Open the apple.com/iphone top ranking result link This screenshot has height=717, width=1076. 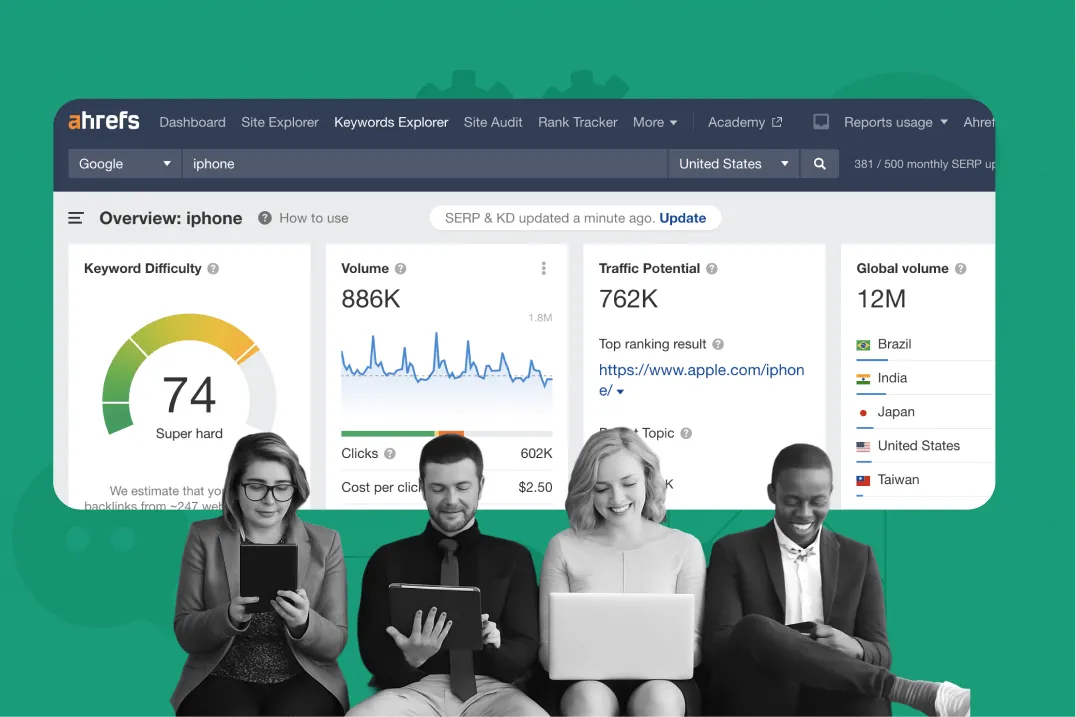point(700,370)
